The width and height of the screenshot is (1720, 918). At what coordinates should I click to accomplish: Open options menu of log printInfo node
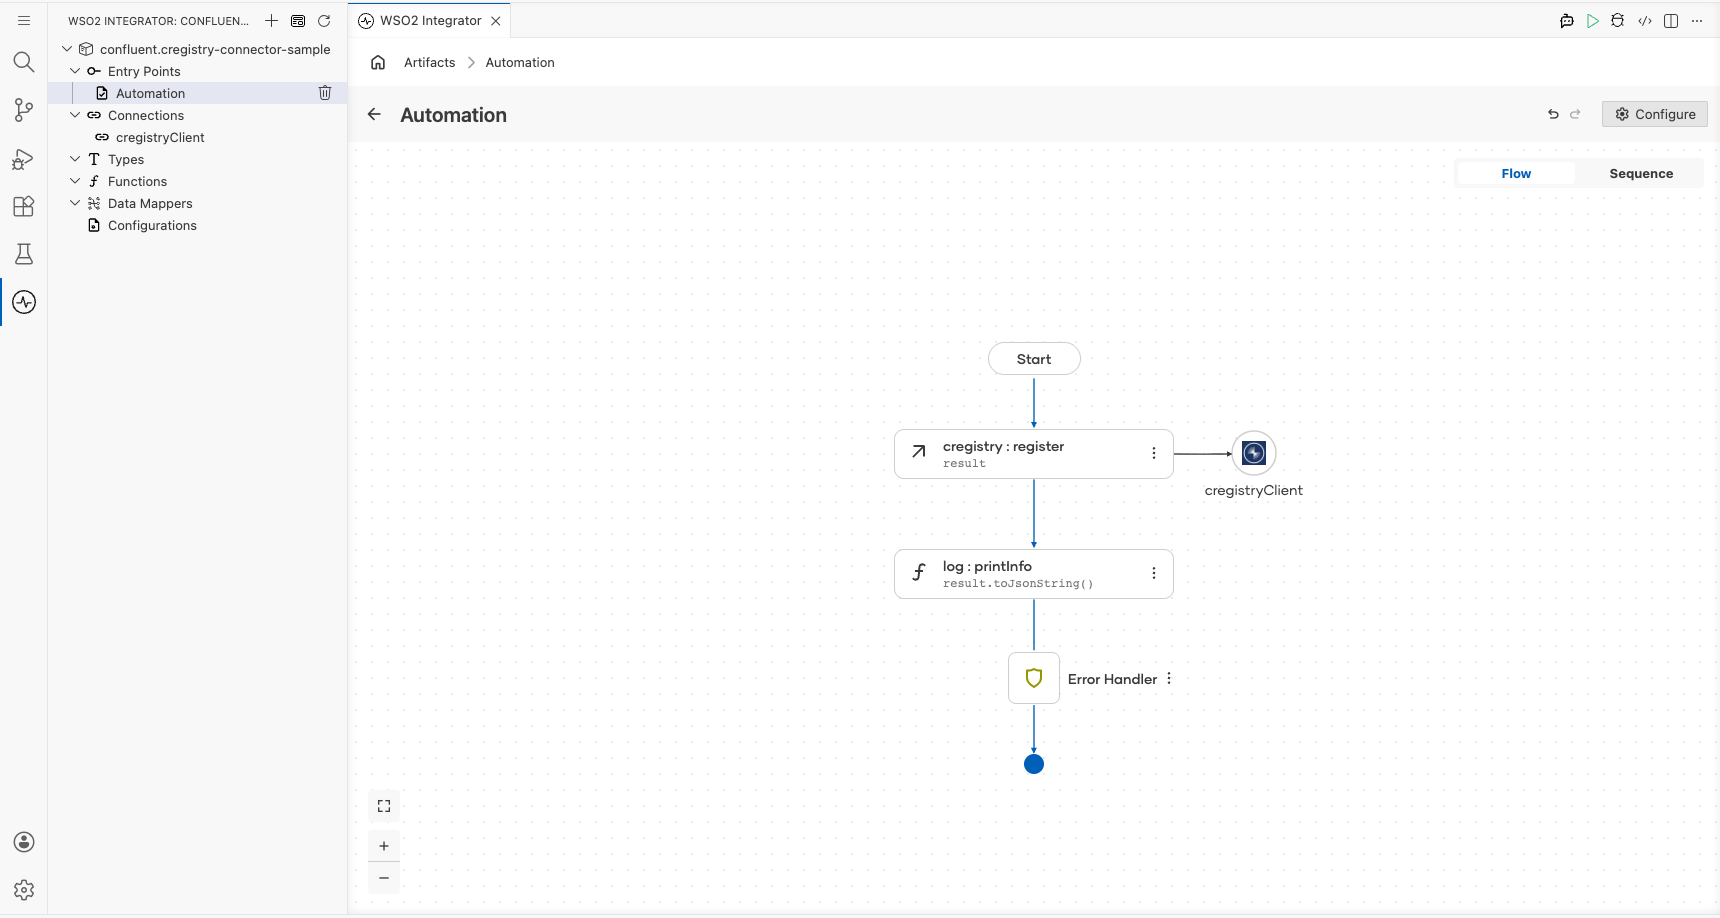[1154, 573]
